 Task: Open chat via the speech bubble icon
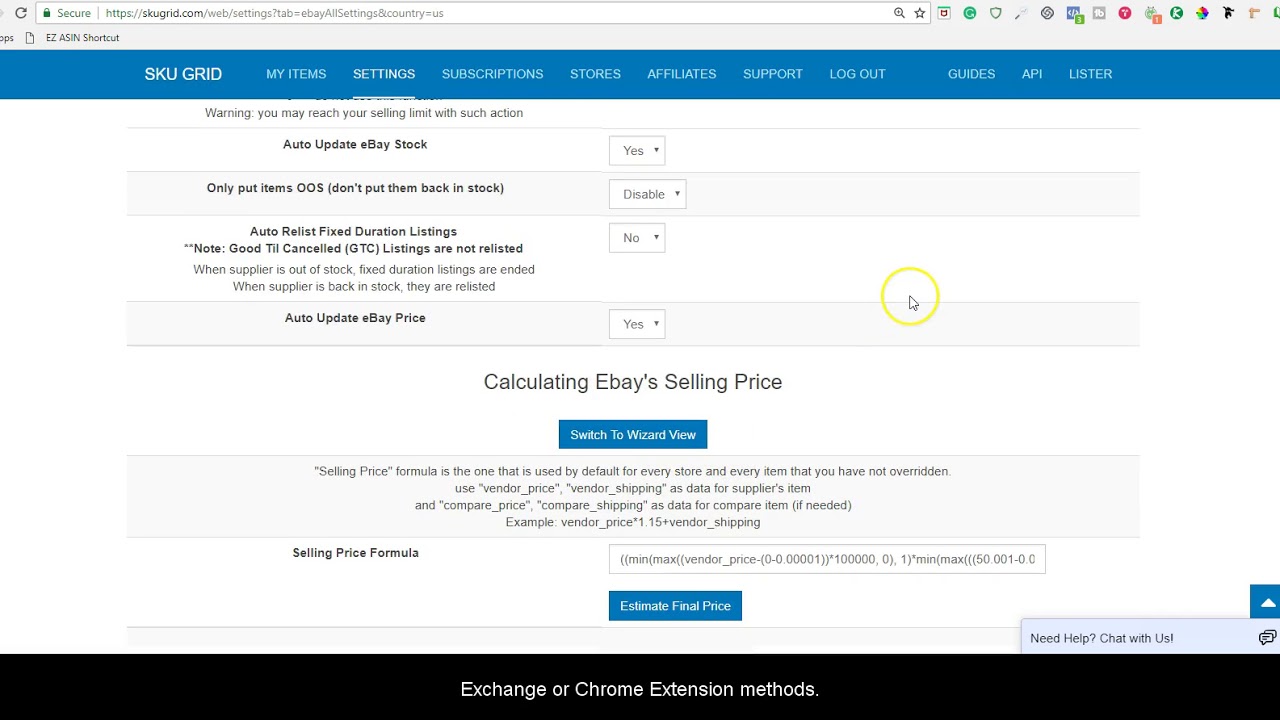tap(1267, 638)
